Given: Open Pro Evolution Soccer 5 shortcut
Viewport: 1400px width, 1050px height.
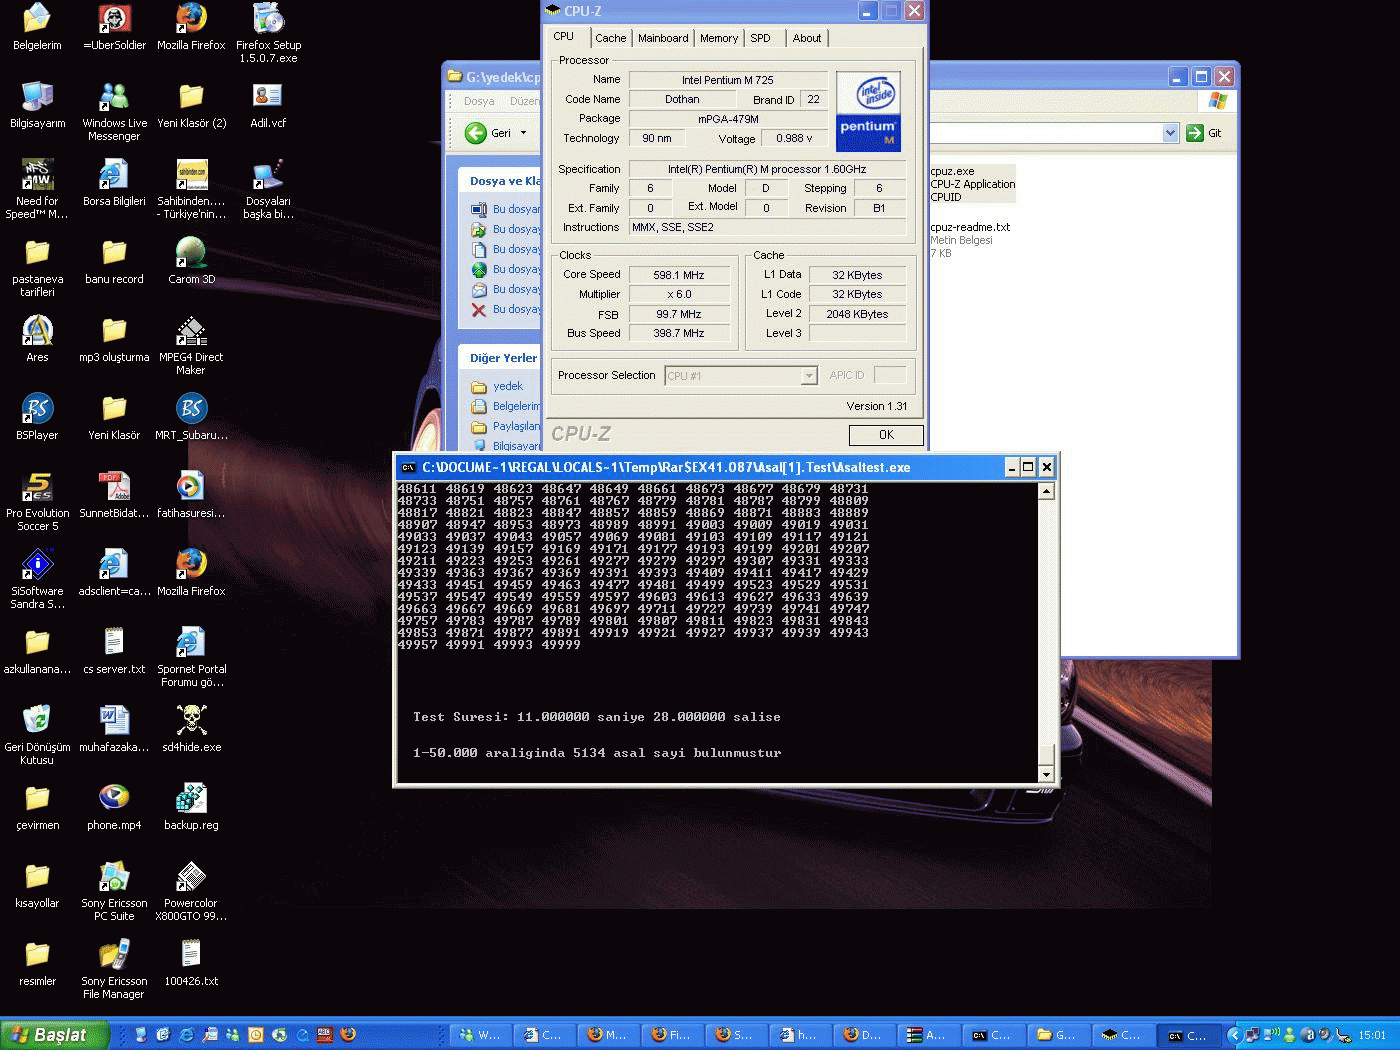Looking at the screenshot, I should click(x=37, y=500).
